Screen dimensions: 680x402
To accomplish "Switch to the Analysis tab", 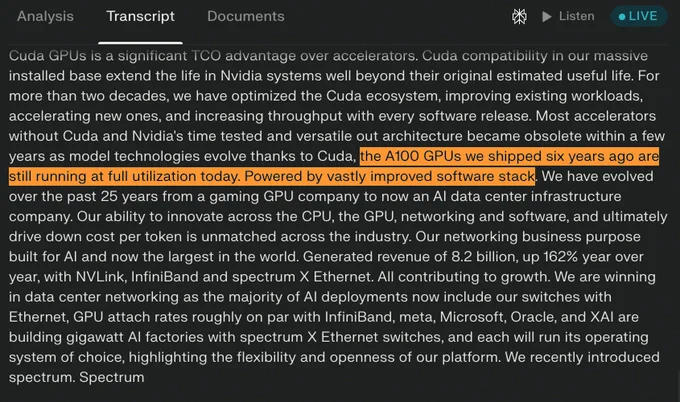I will (45, 16).
